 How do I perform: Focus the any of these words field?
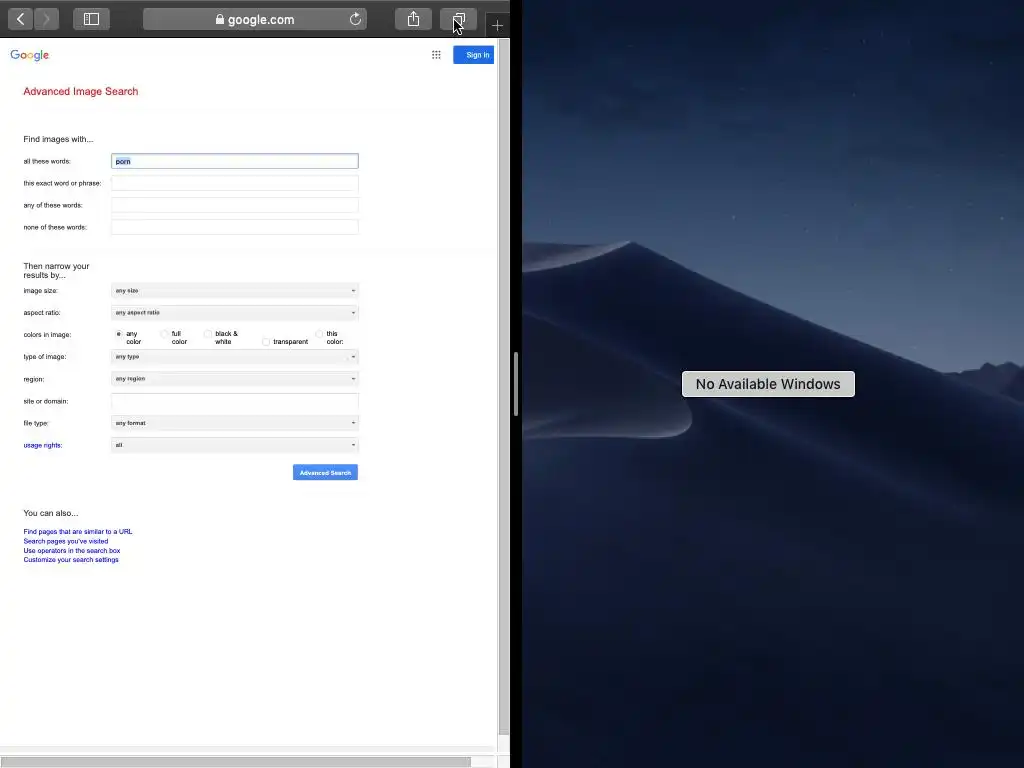[234, 205]
